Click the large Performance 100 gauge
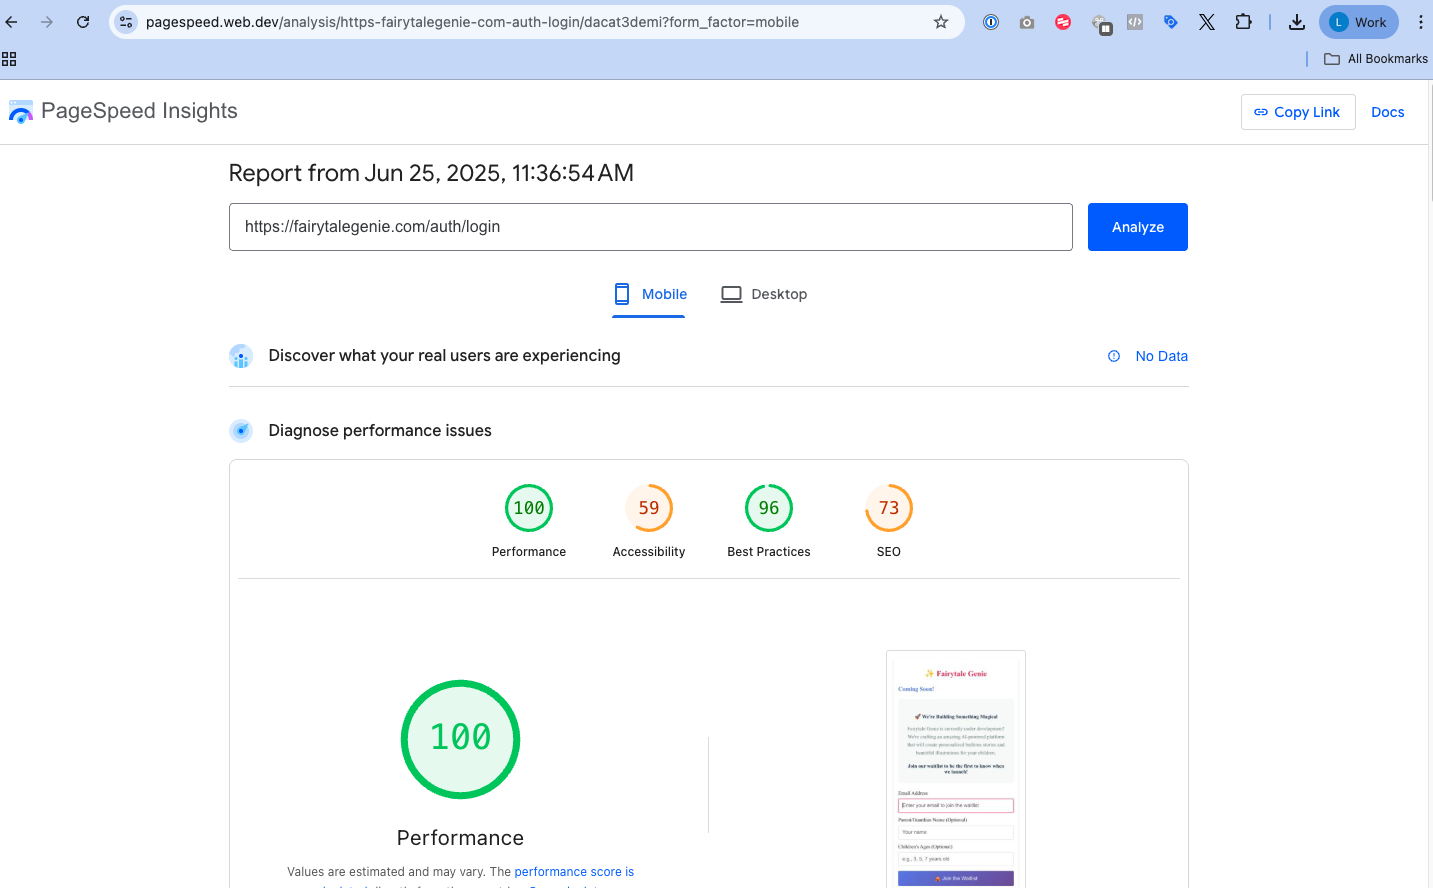The width and height of the screenshot is (1433, 888). (x=461, y=739)
